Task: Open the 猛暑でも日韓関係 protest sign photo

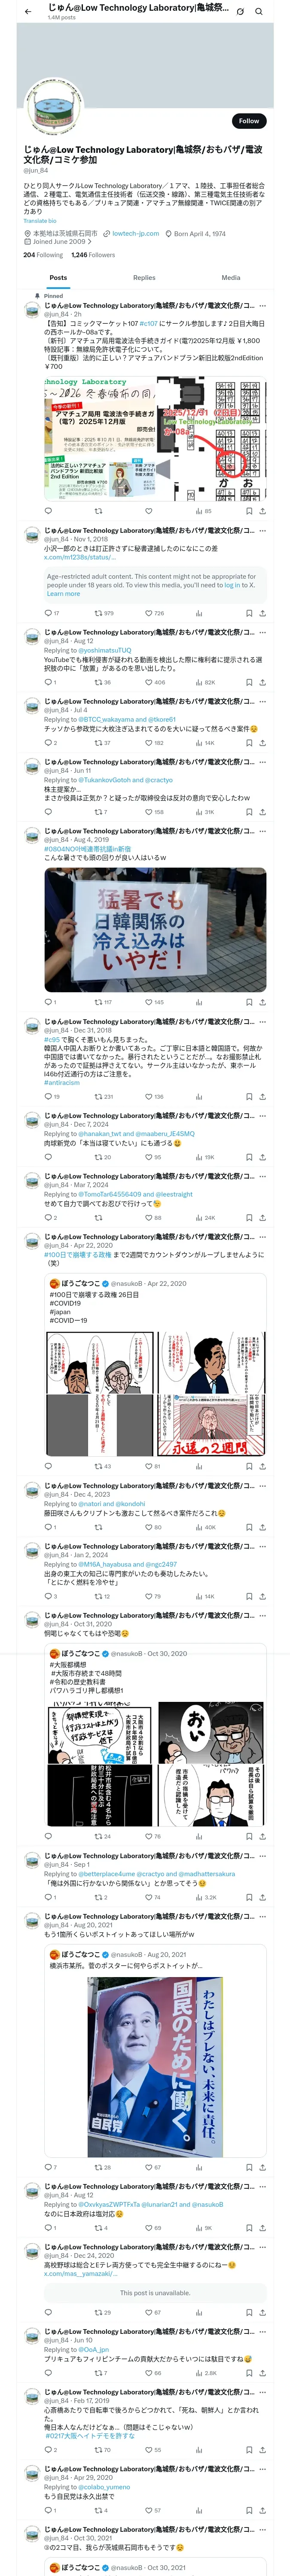Action: click(x=155, y=930)
